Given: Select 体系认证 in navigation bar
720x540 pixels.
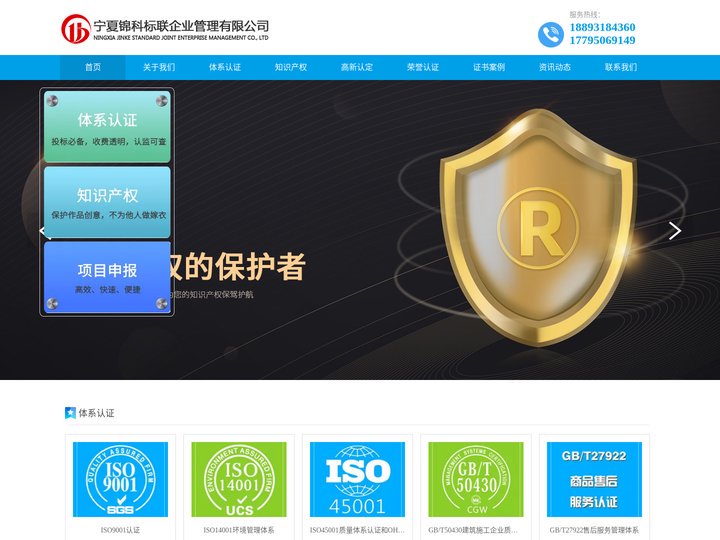Looking at the screenshot, I should tap(225, 68).
